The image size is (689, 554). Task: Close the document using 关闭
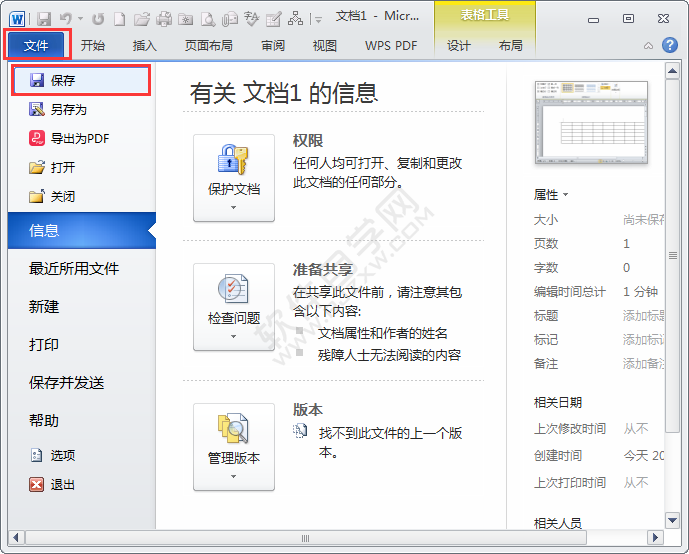click(62, 196)
